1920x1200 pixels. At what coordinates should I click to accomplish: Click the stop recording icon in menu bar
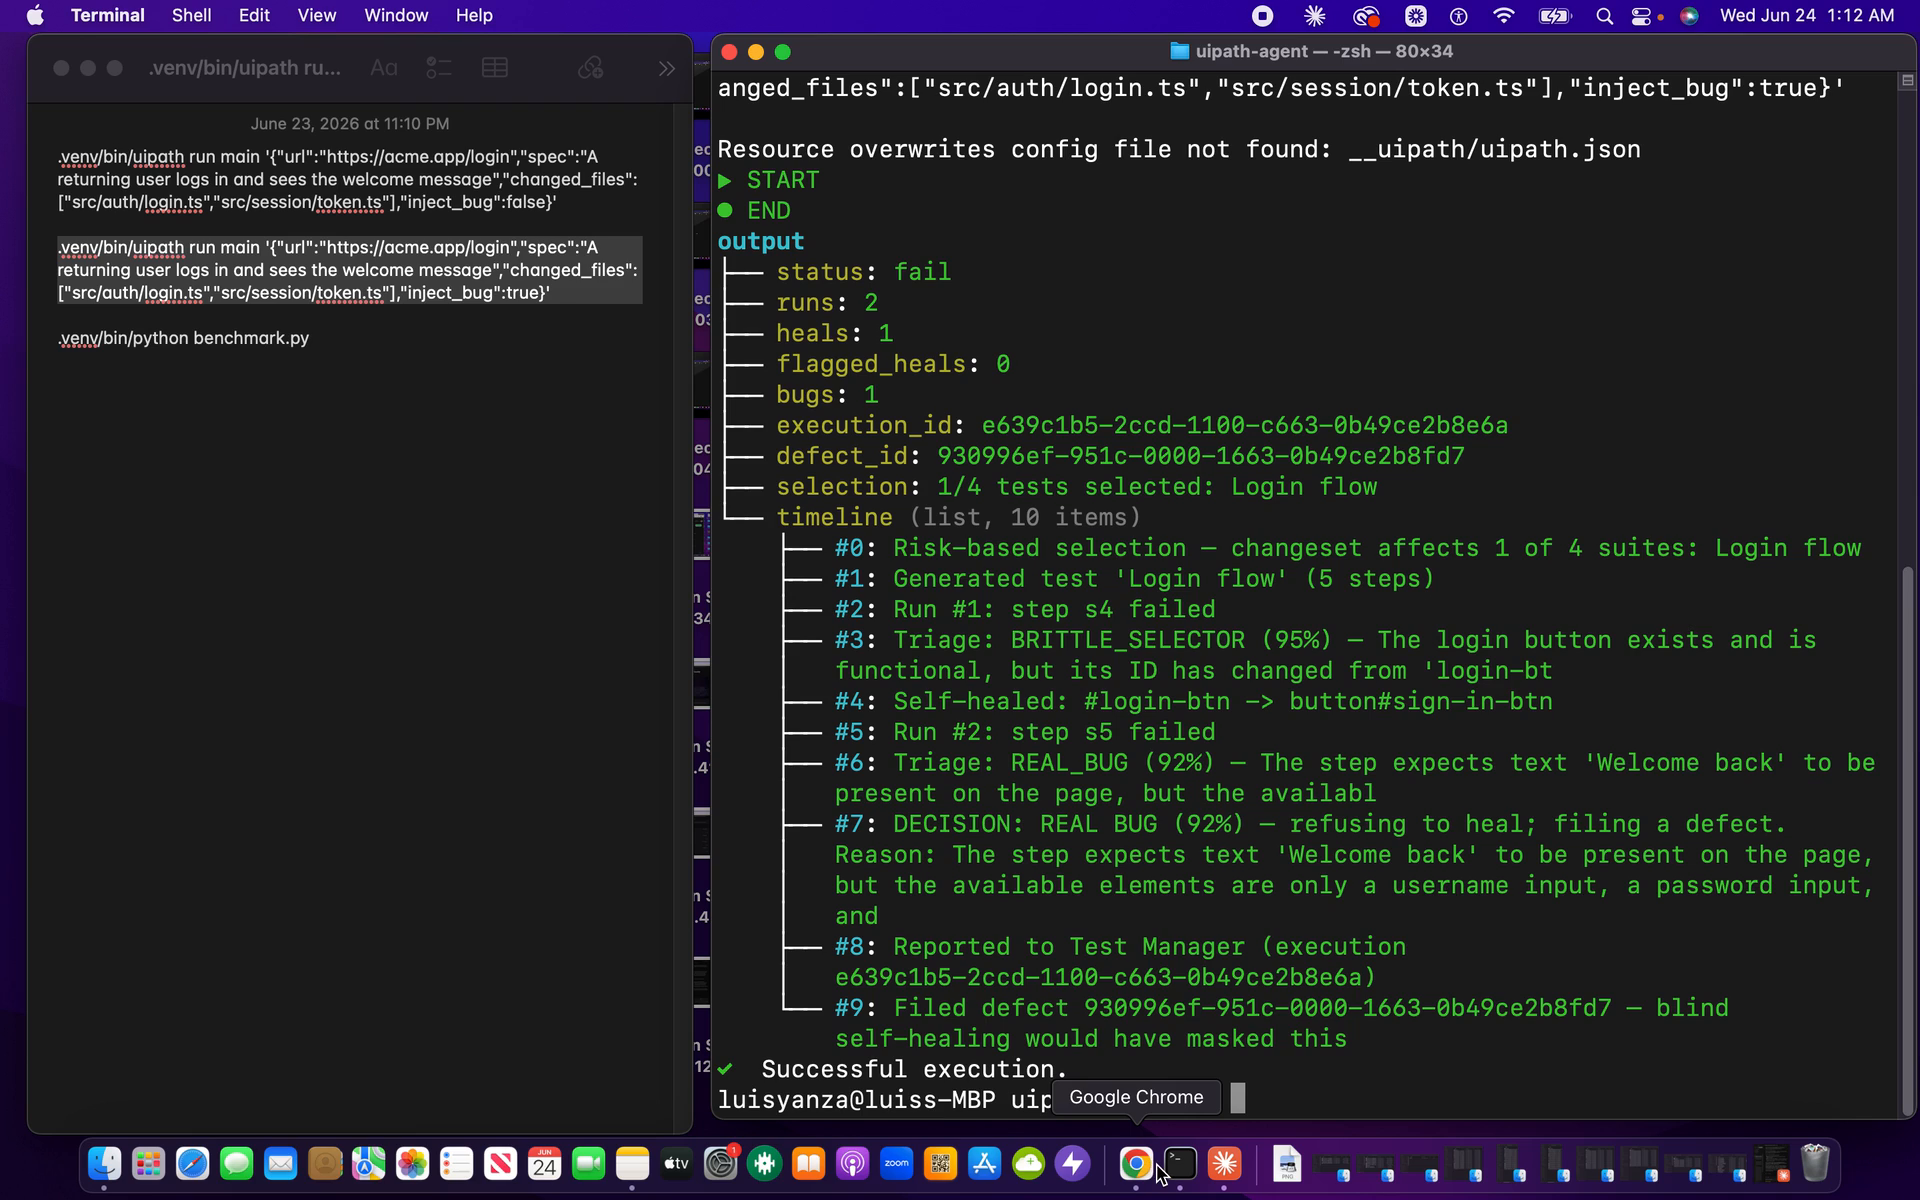tap(1262, 15)
